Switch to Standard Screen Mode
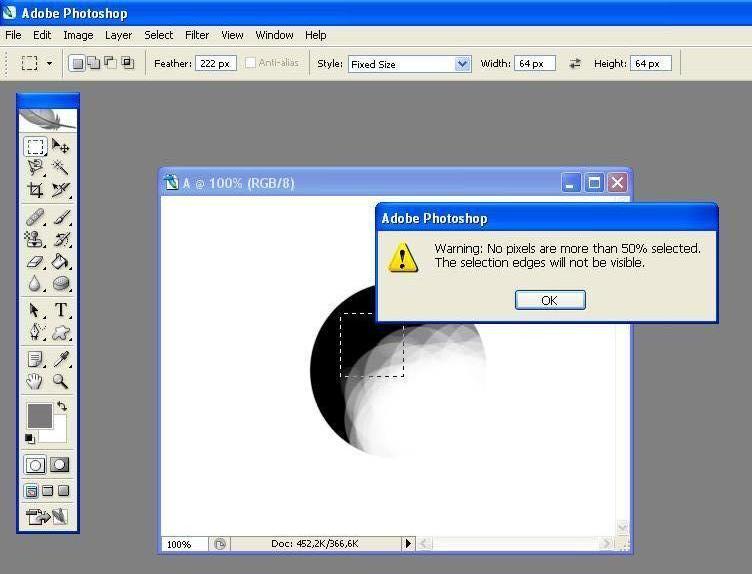The image size is (752, 574). pyautogui.click(x=31, y=491)
